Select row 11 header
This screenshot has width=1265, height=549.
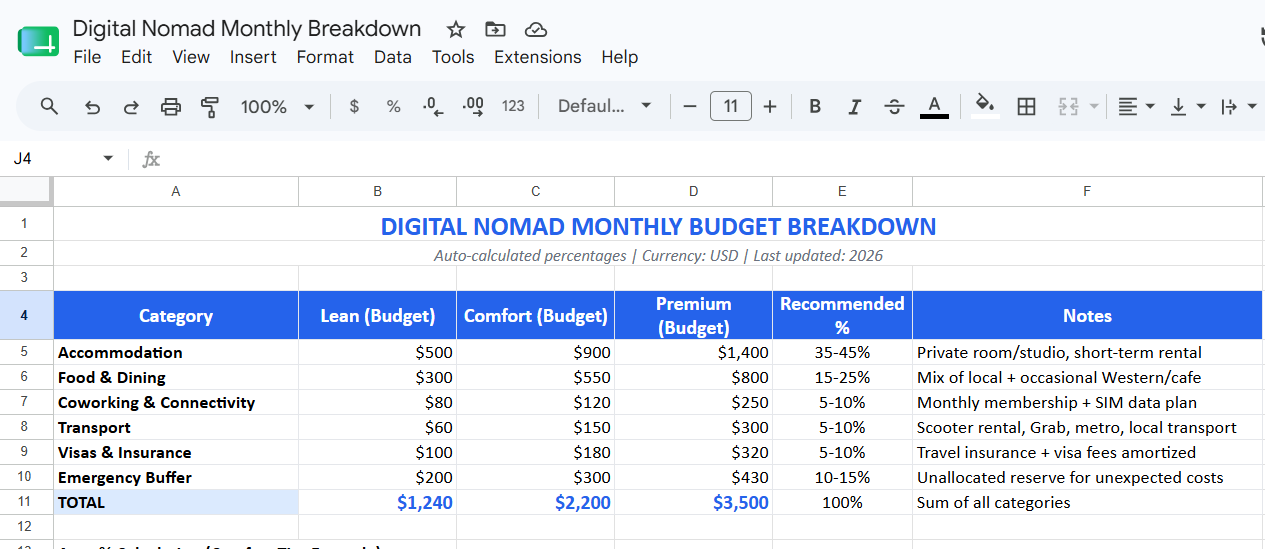coord(26,502)
